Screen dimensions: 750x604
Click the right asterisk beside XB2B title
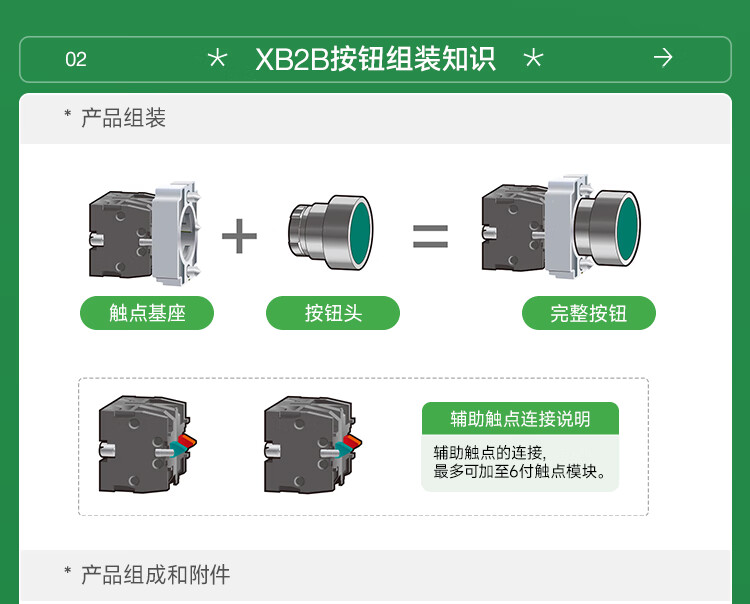(533, 59)
